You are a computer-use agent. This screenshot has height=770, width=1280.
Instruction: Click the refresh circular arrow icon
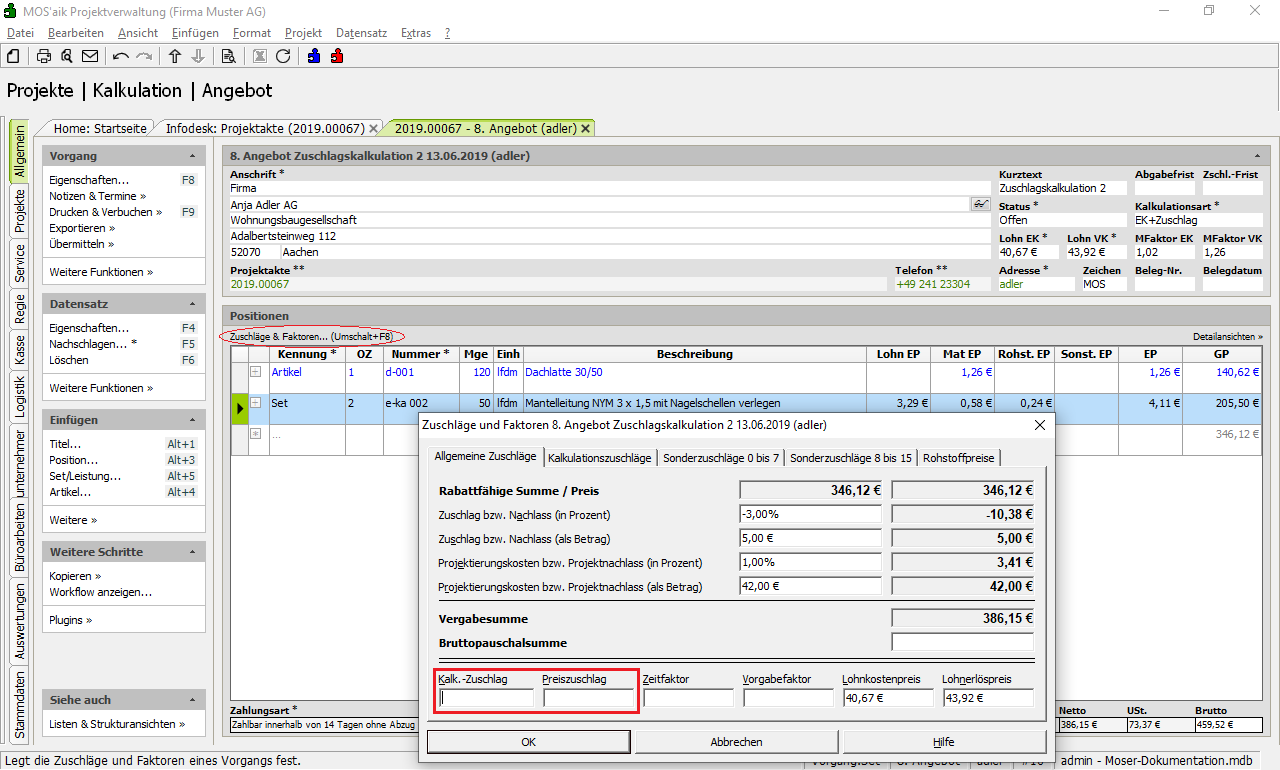(283, 56)
